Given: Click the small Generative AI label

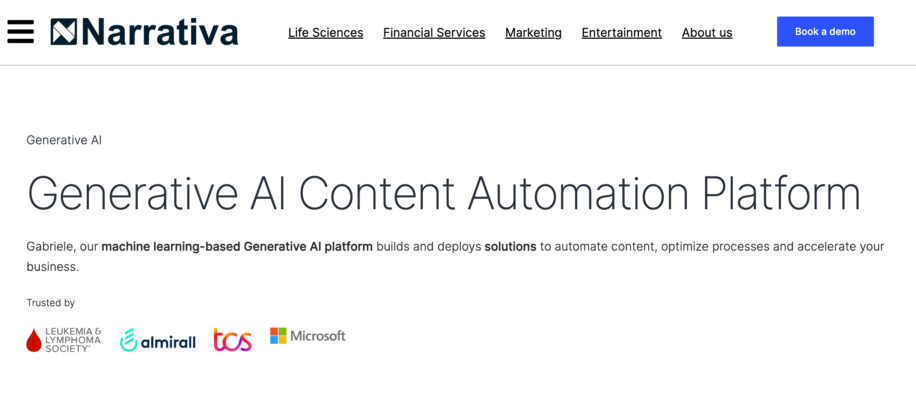Looking at the screenshot, I should click(64, 140).
